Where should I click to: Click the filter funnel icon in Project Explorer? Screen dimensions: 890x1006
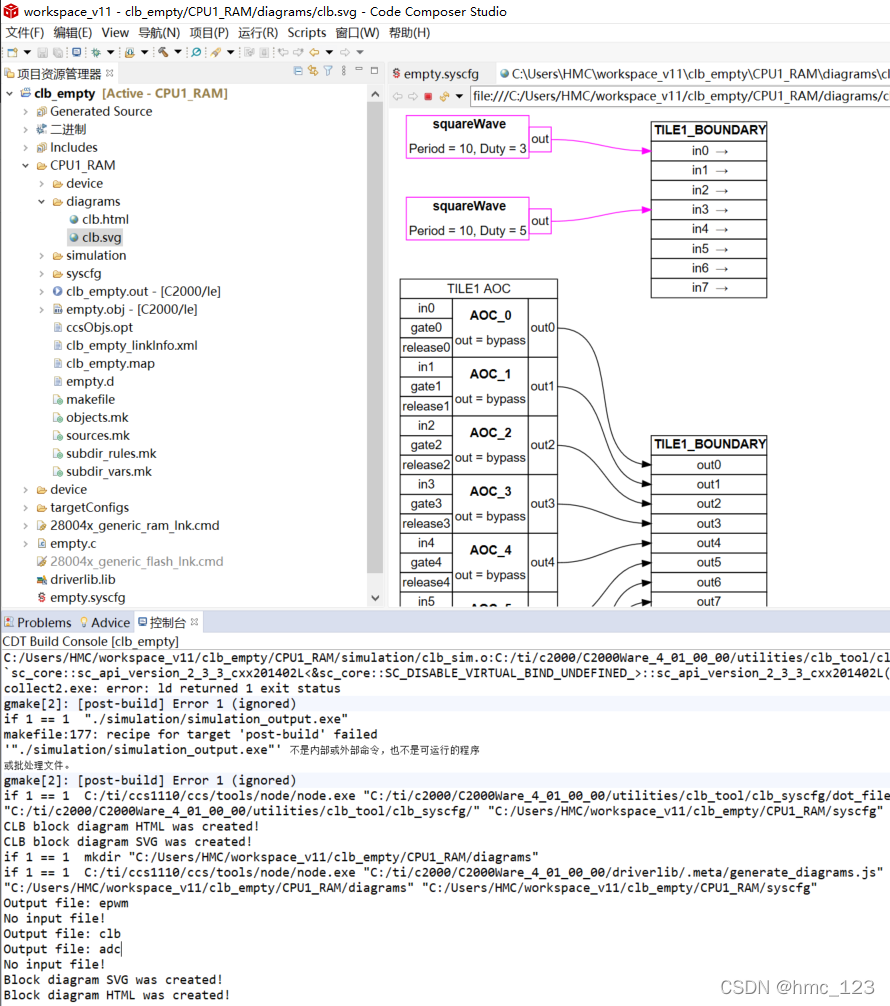[x=327, y=69]
